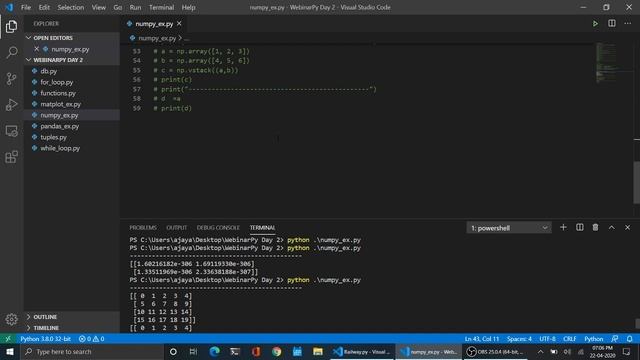Image resolution: width=640 pixels, height=360 pixels.
Task: Click the editor vertical scrollbar thumb
Action: 636,182
